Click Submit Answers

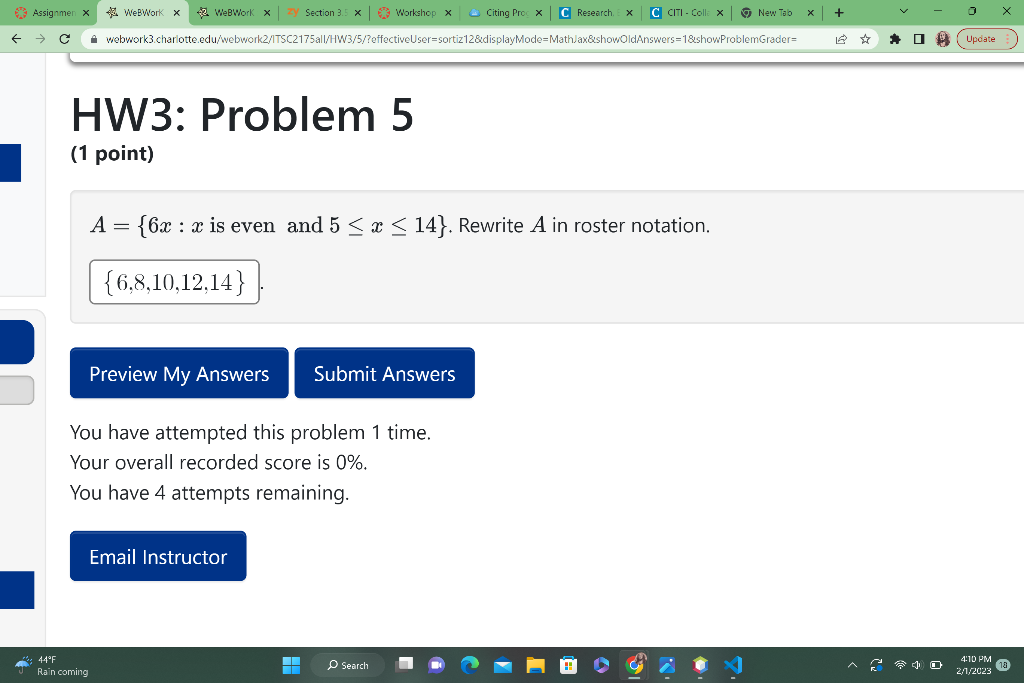[384, 373]
